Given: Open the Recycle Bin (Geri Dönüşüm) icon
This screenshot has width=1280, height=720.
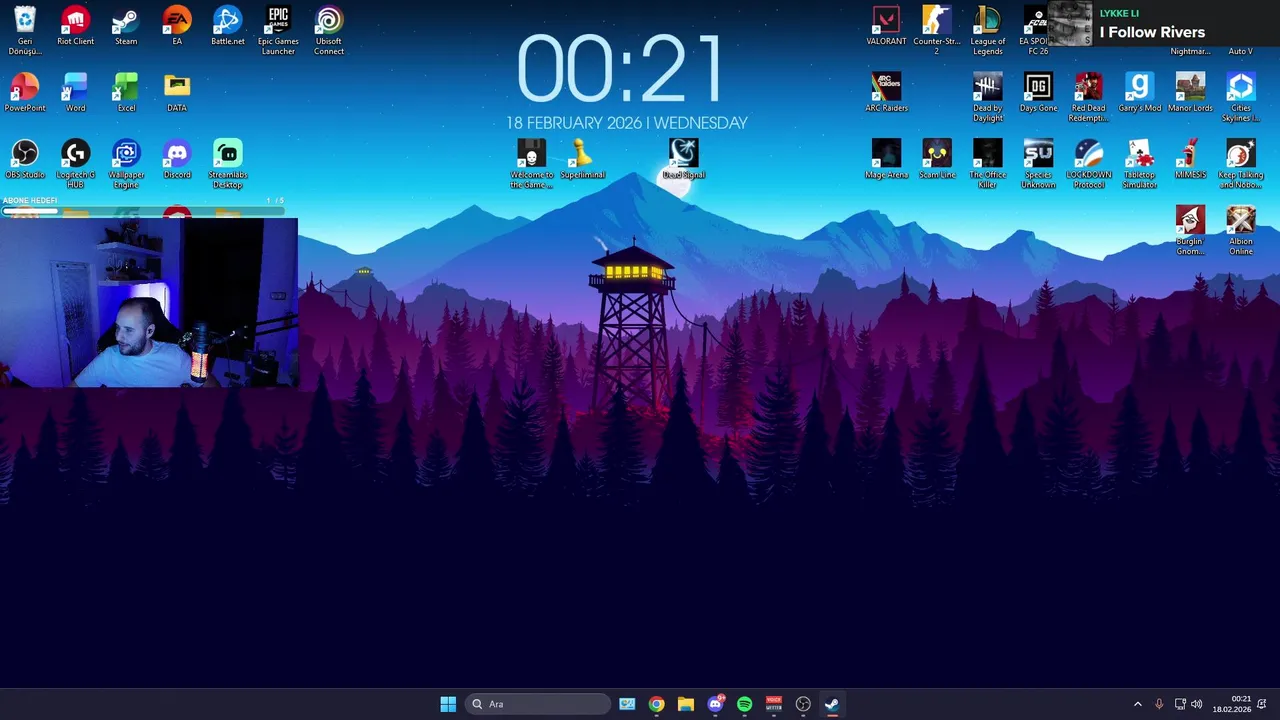Looking at the screenshot, I should 25,30.
